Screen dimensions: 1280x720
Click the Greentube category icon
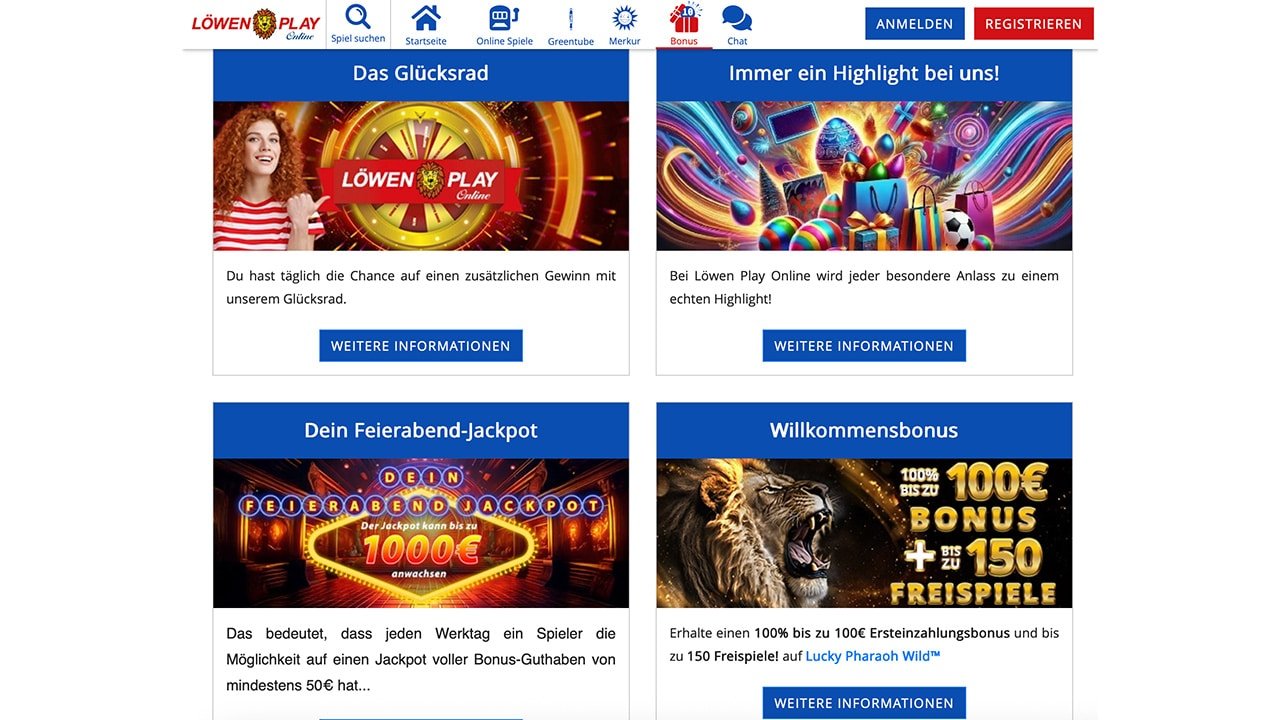pos(571,16)
